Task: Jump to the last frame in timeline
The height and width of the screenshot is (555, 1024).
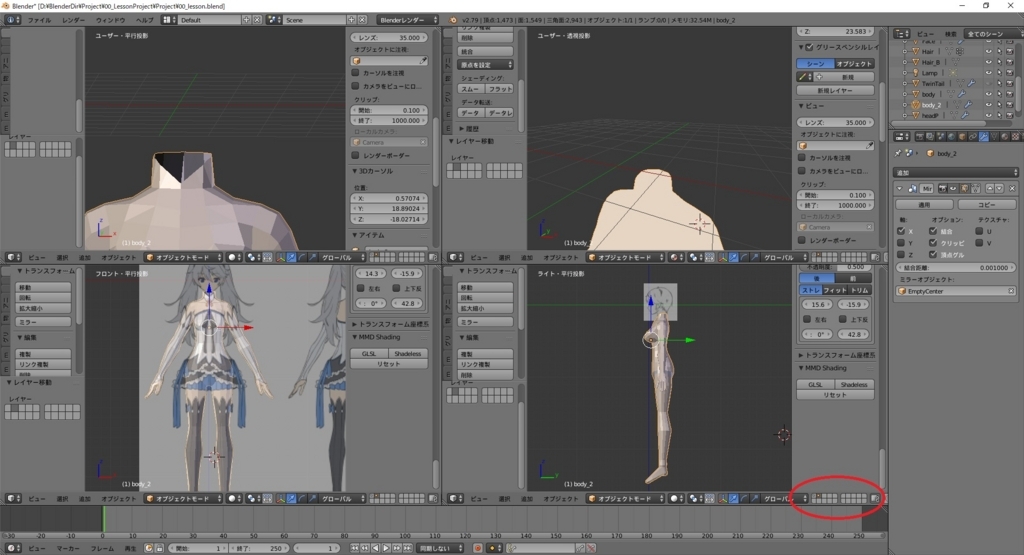Action: click(x=408, y=548)
